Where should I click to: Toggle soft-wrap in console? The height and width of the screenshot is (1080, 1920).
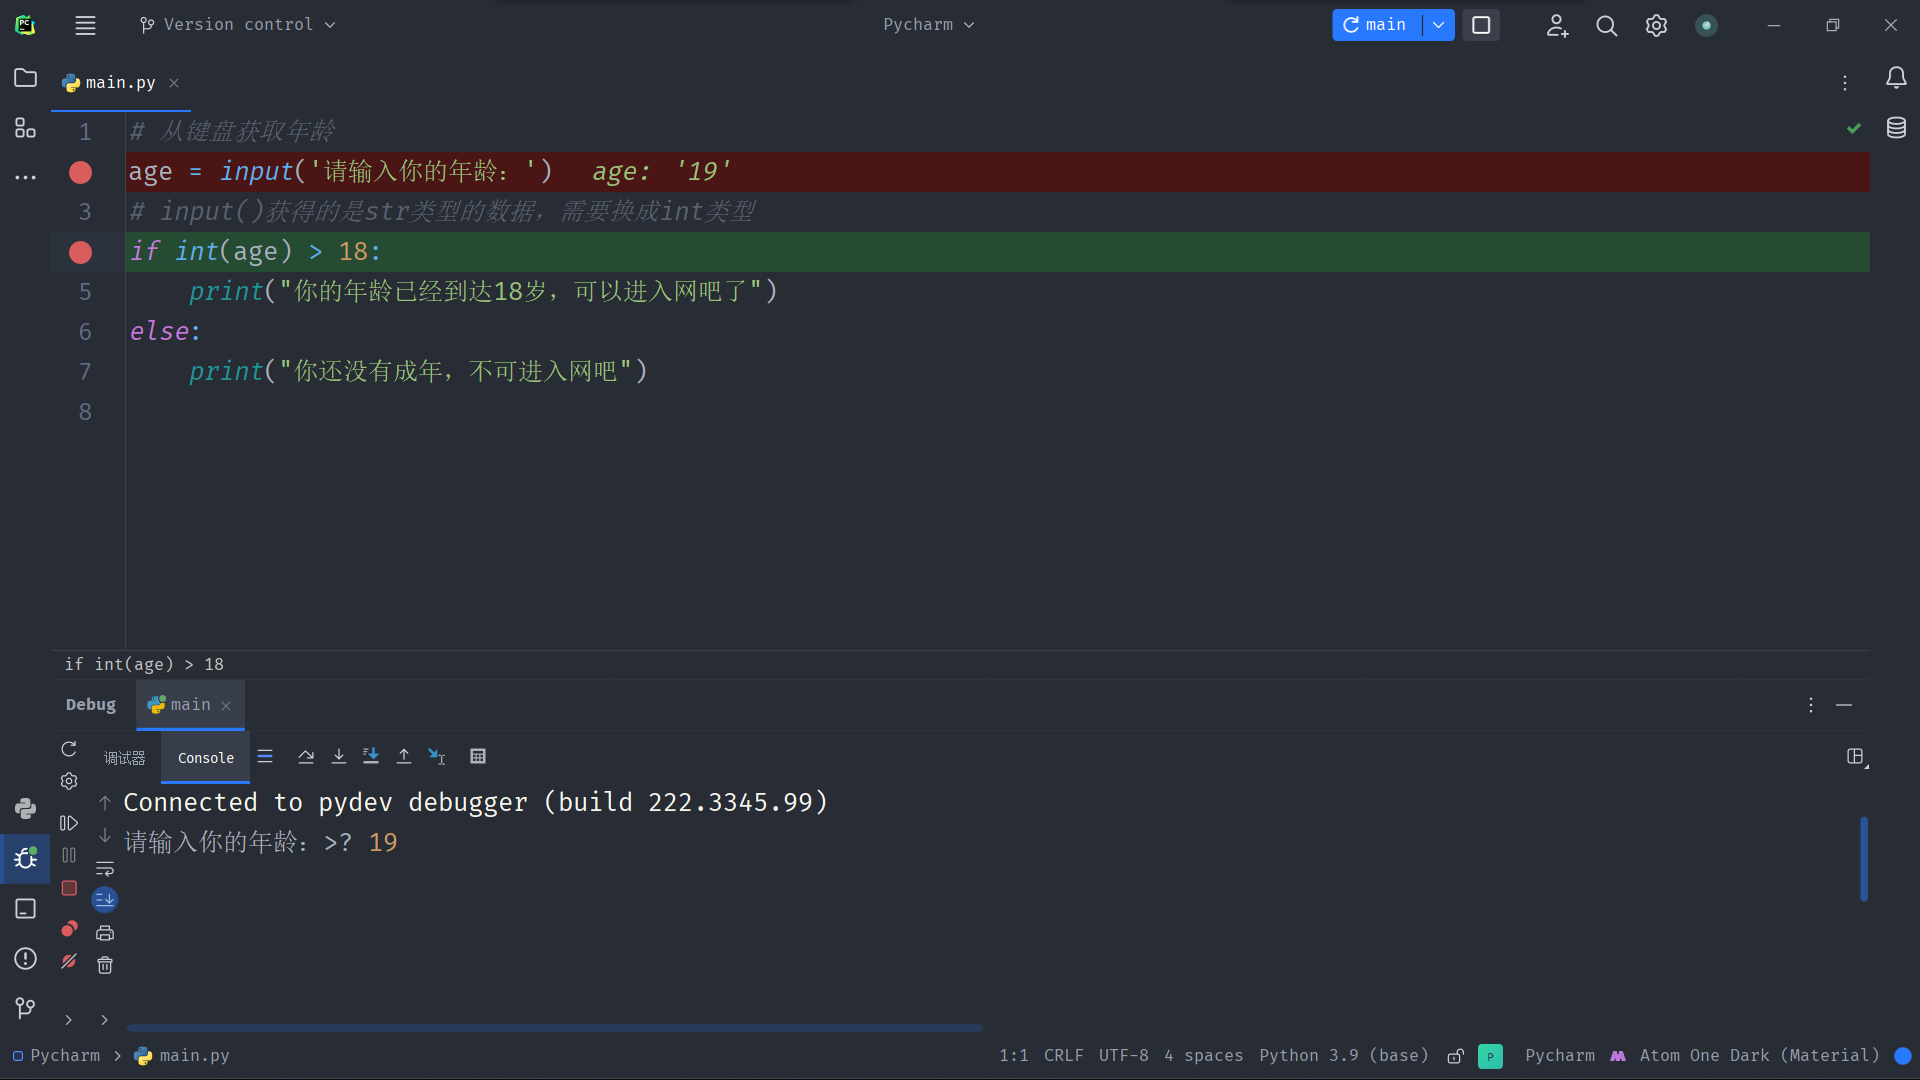105,869
